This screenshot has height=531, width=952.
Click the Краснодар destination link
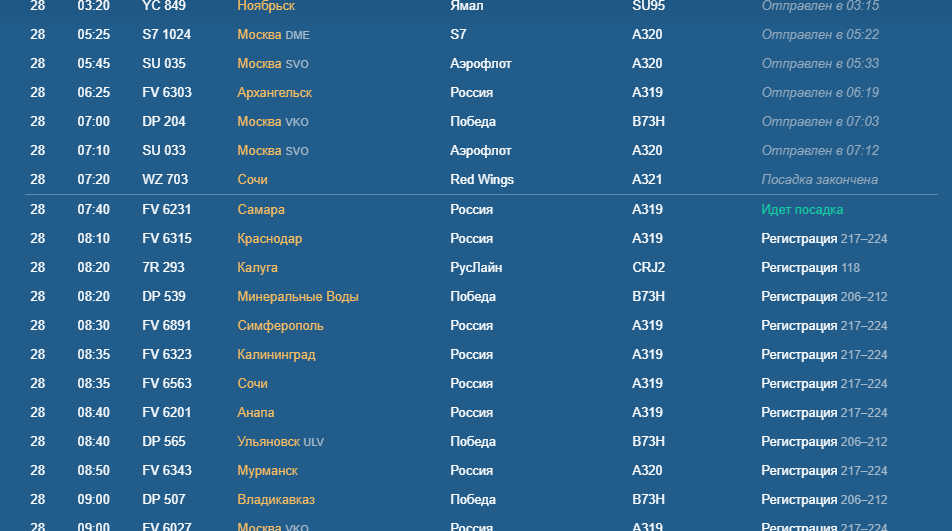(x=270, y=238)
